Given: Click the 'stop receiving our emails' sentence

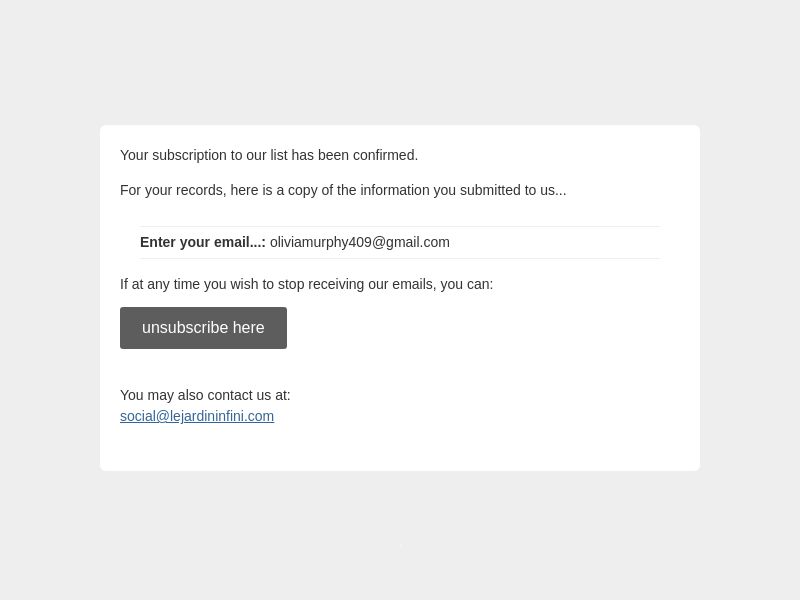Looking at the screenshot, I should tap(306, 284).
